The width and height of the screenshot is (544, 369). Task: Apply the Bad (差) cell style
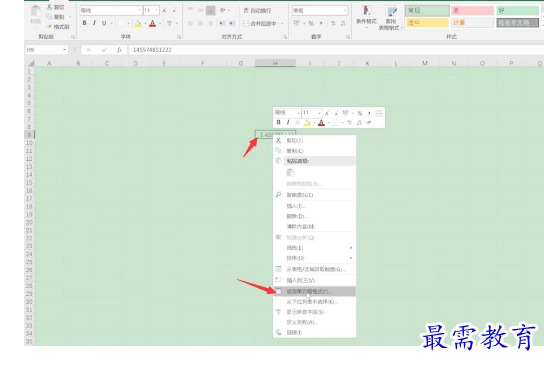point(472,11)
